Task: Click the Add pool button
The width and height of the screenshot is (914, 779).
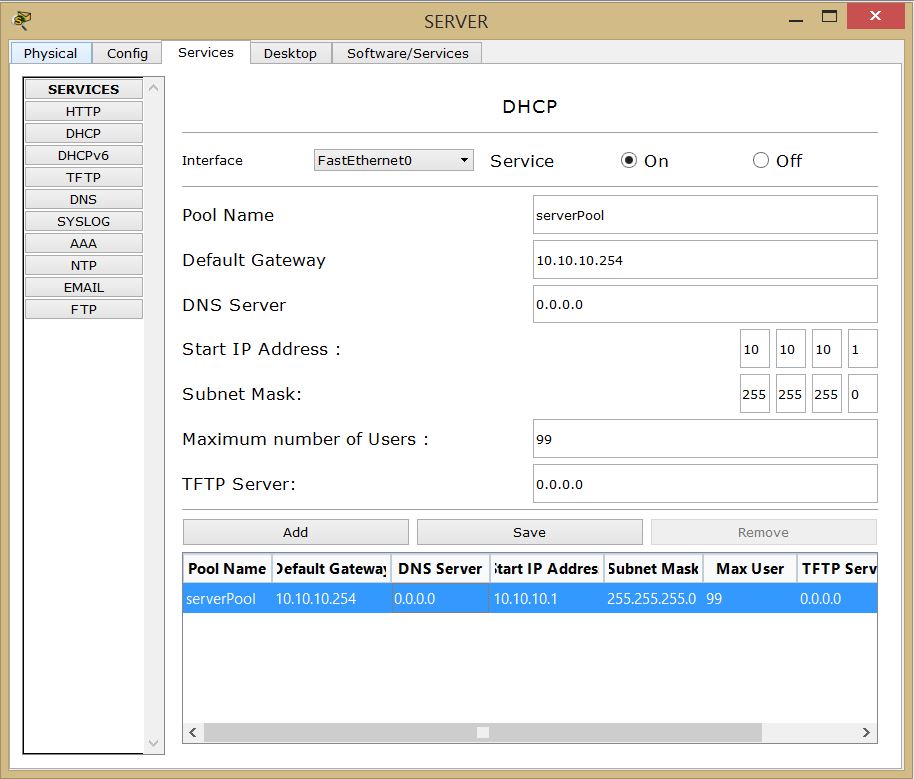Action: (296, 532)
